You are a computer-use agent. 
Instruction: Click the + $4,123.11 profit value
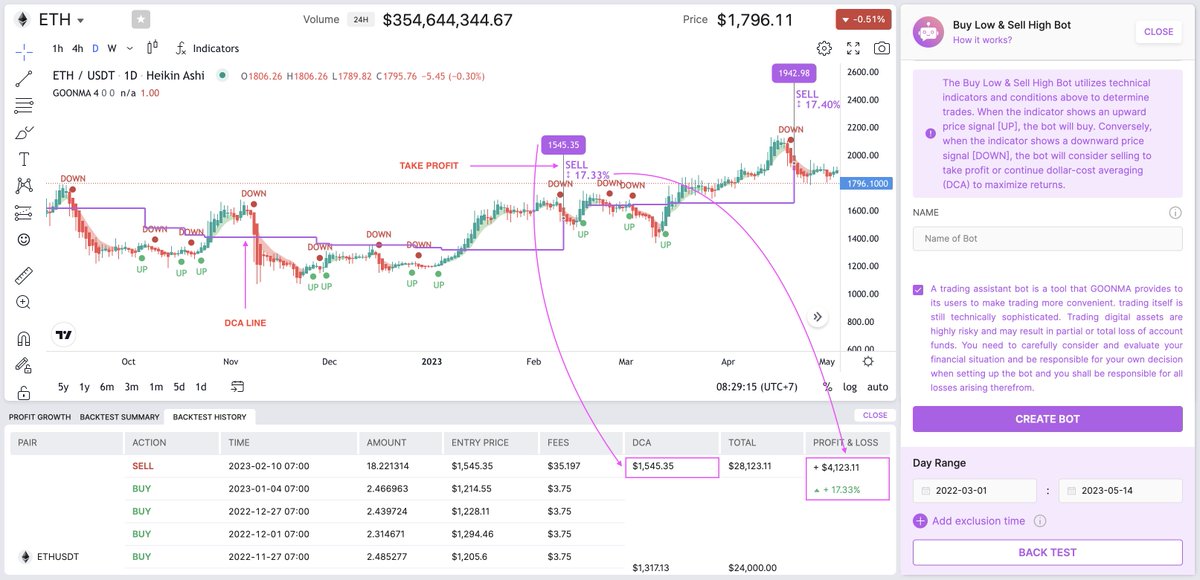pyautogui.click(x=836, y=466)
